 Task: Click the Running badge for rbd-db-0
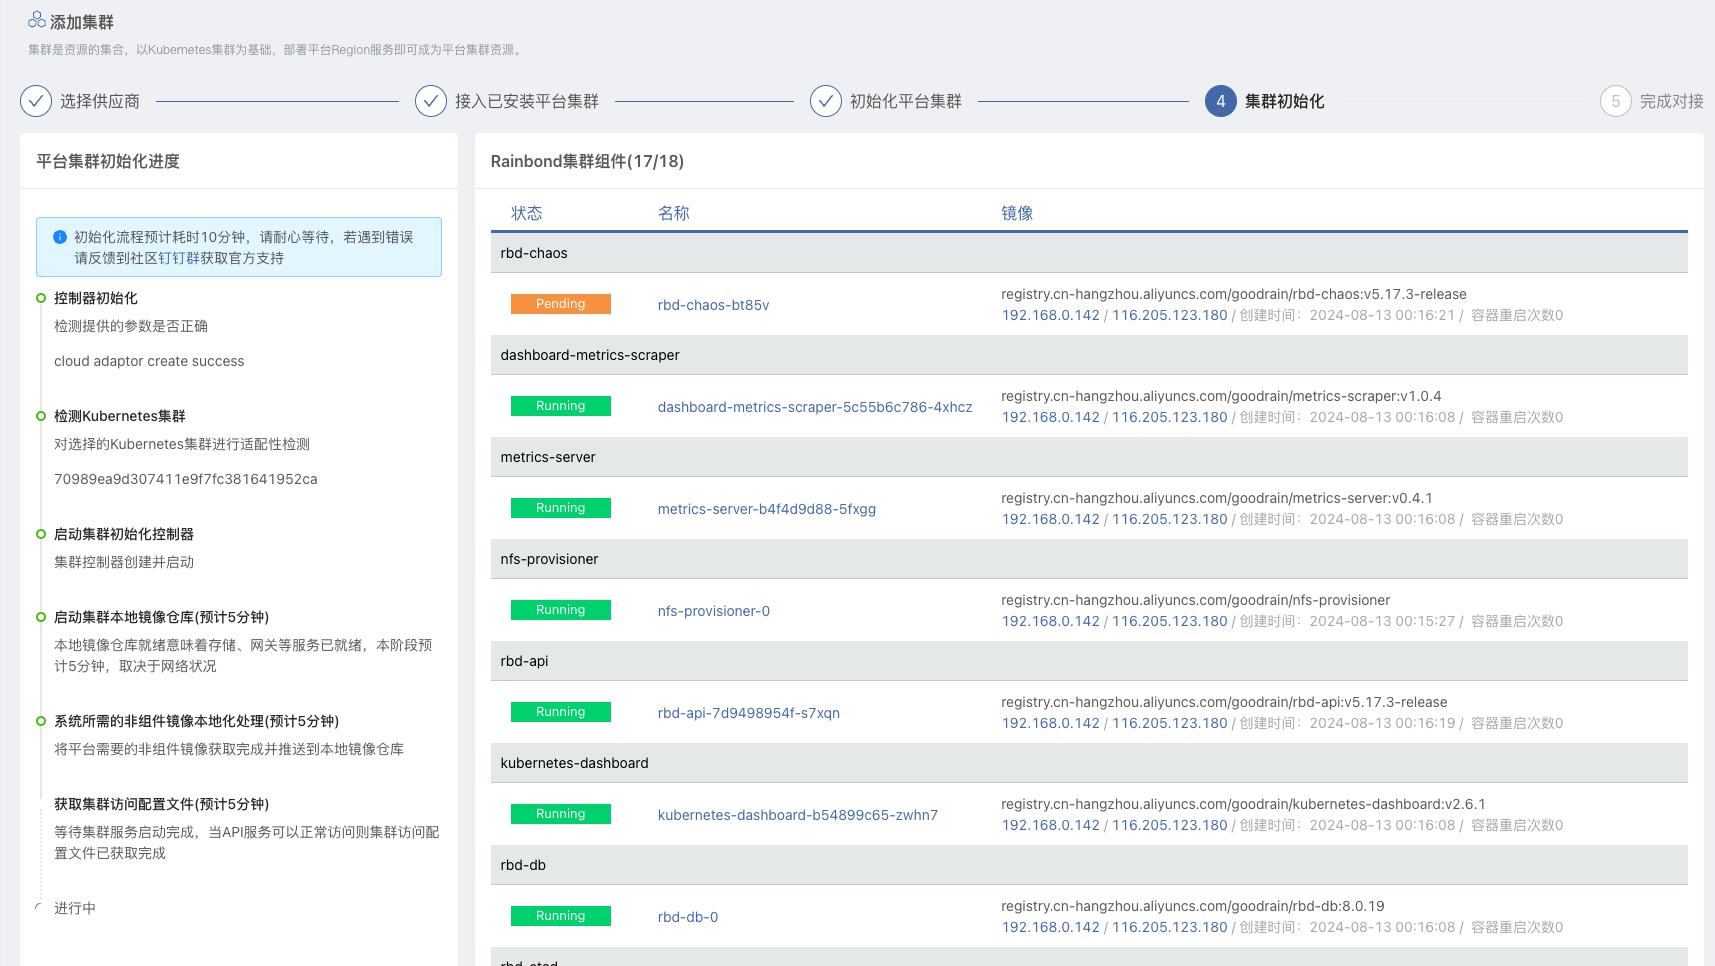click(x=561, y=916)
